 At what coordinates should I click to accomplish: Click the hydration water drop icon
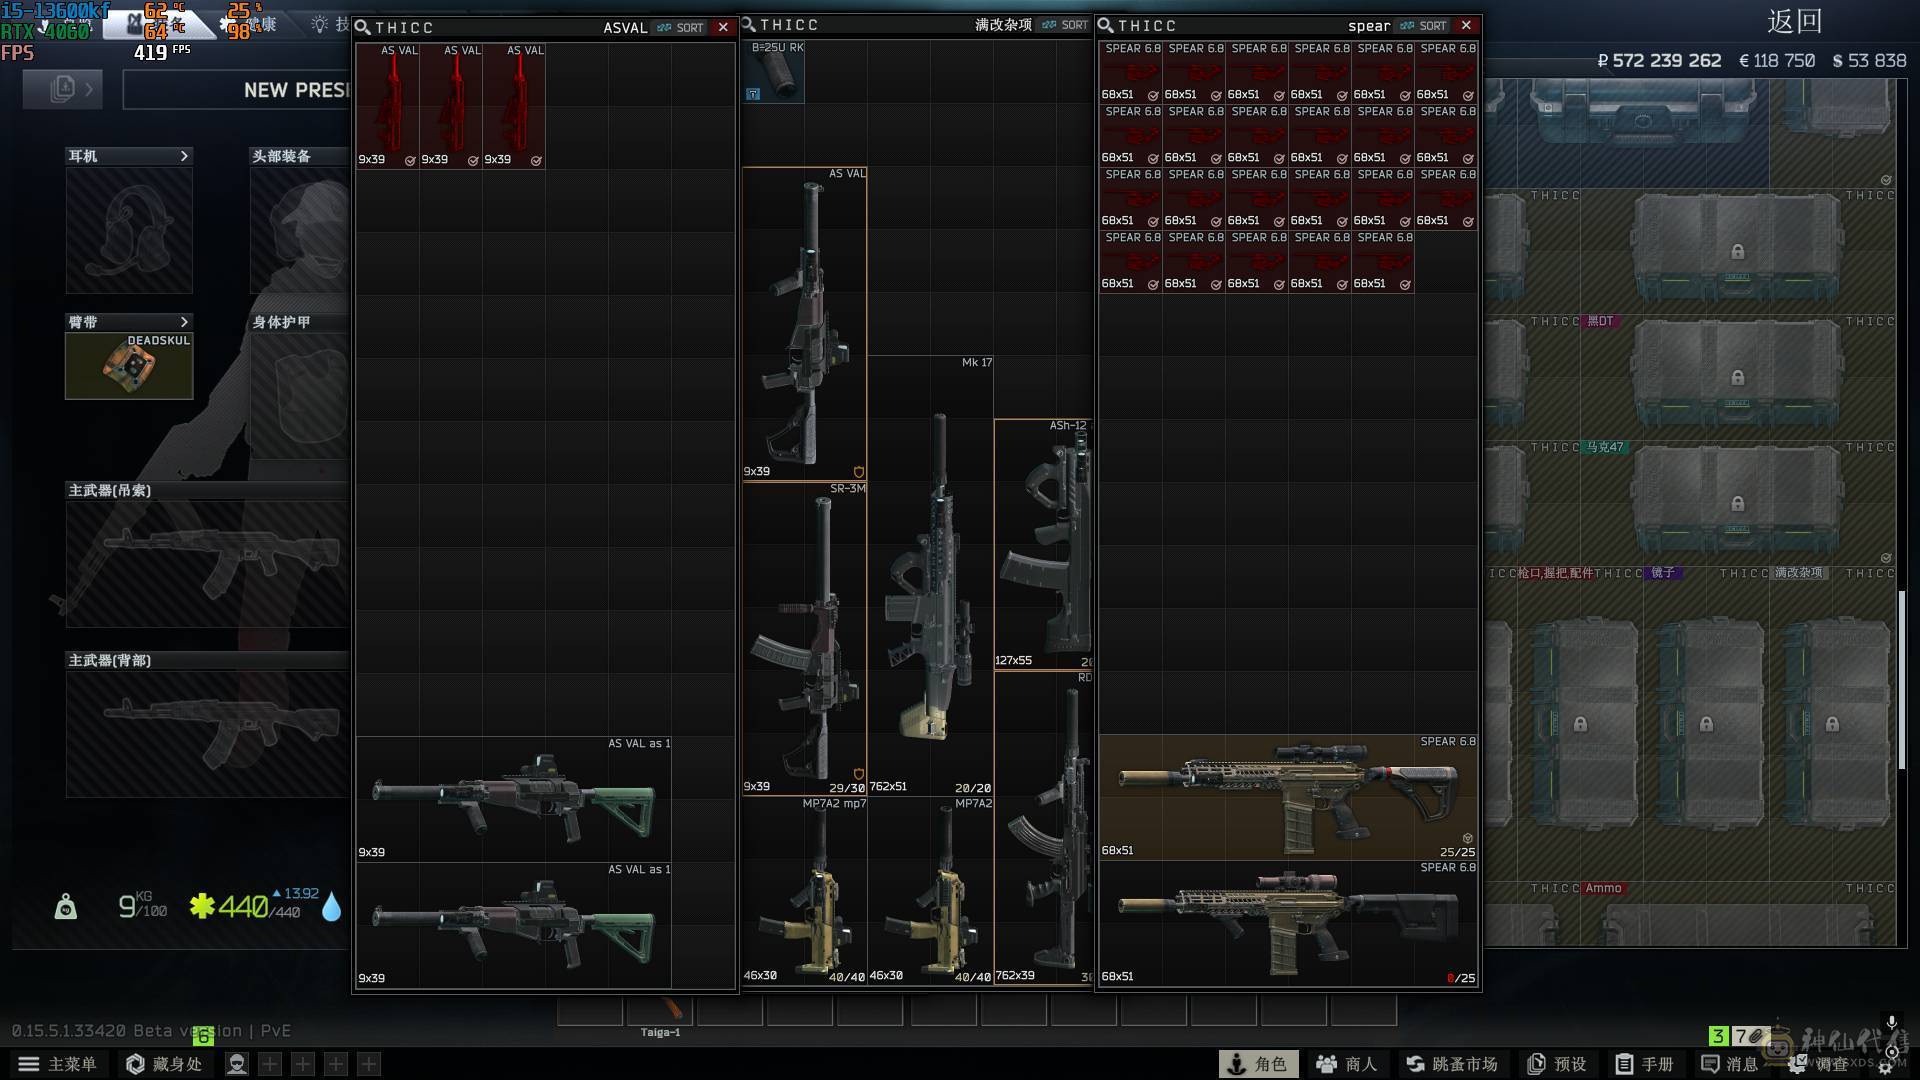pos(331,907)
